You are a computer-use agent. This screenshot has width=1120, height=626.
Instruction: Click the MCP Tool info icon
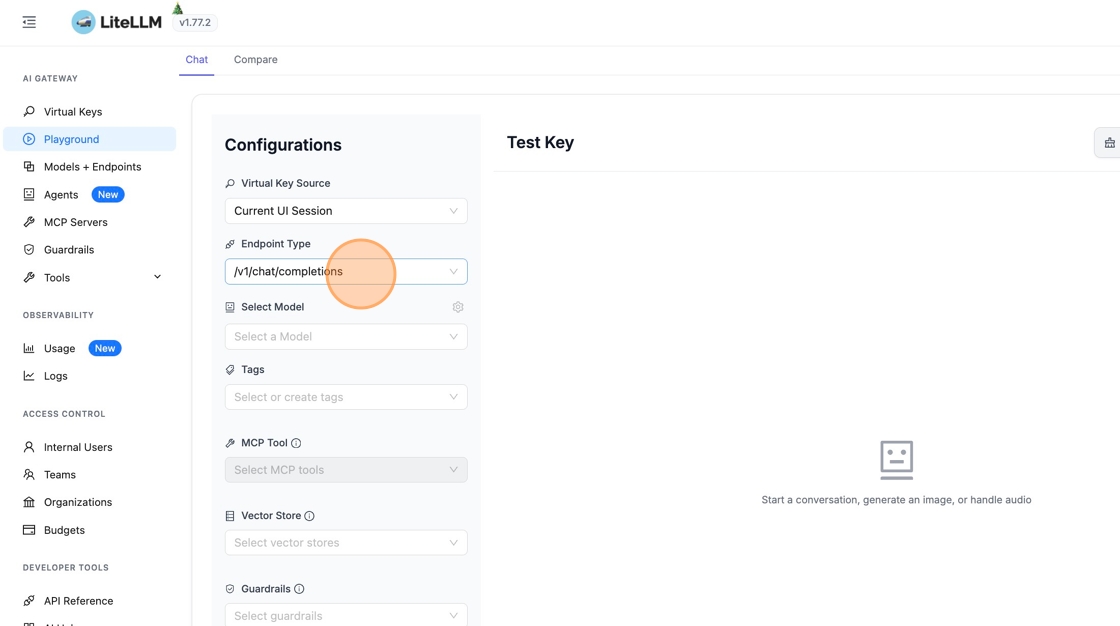[296, 443]
